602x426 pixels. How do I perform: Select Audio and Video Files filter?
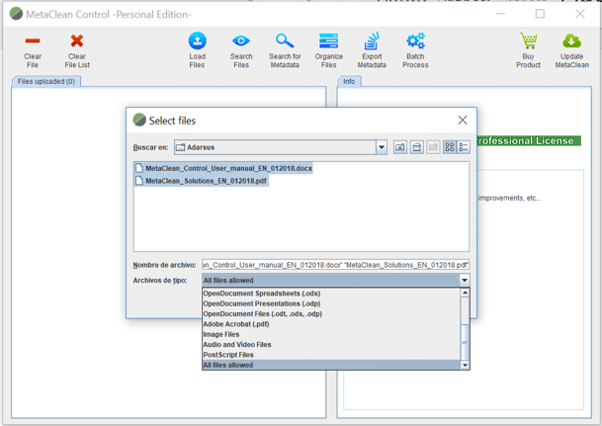click(243, 344)
